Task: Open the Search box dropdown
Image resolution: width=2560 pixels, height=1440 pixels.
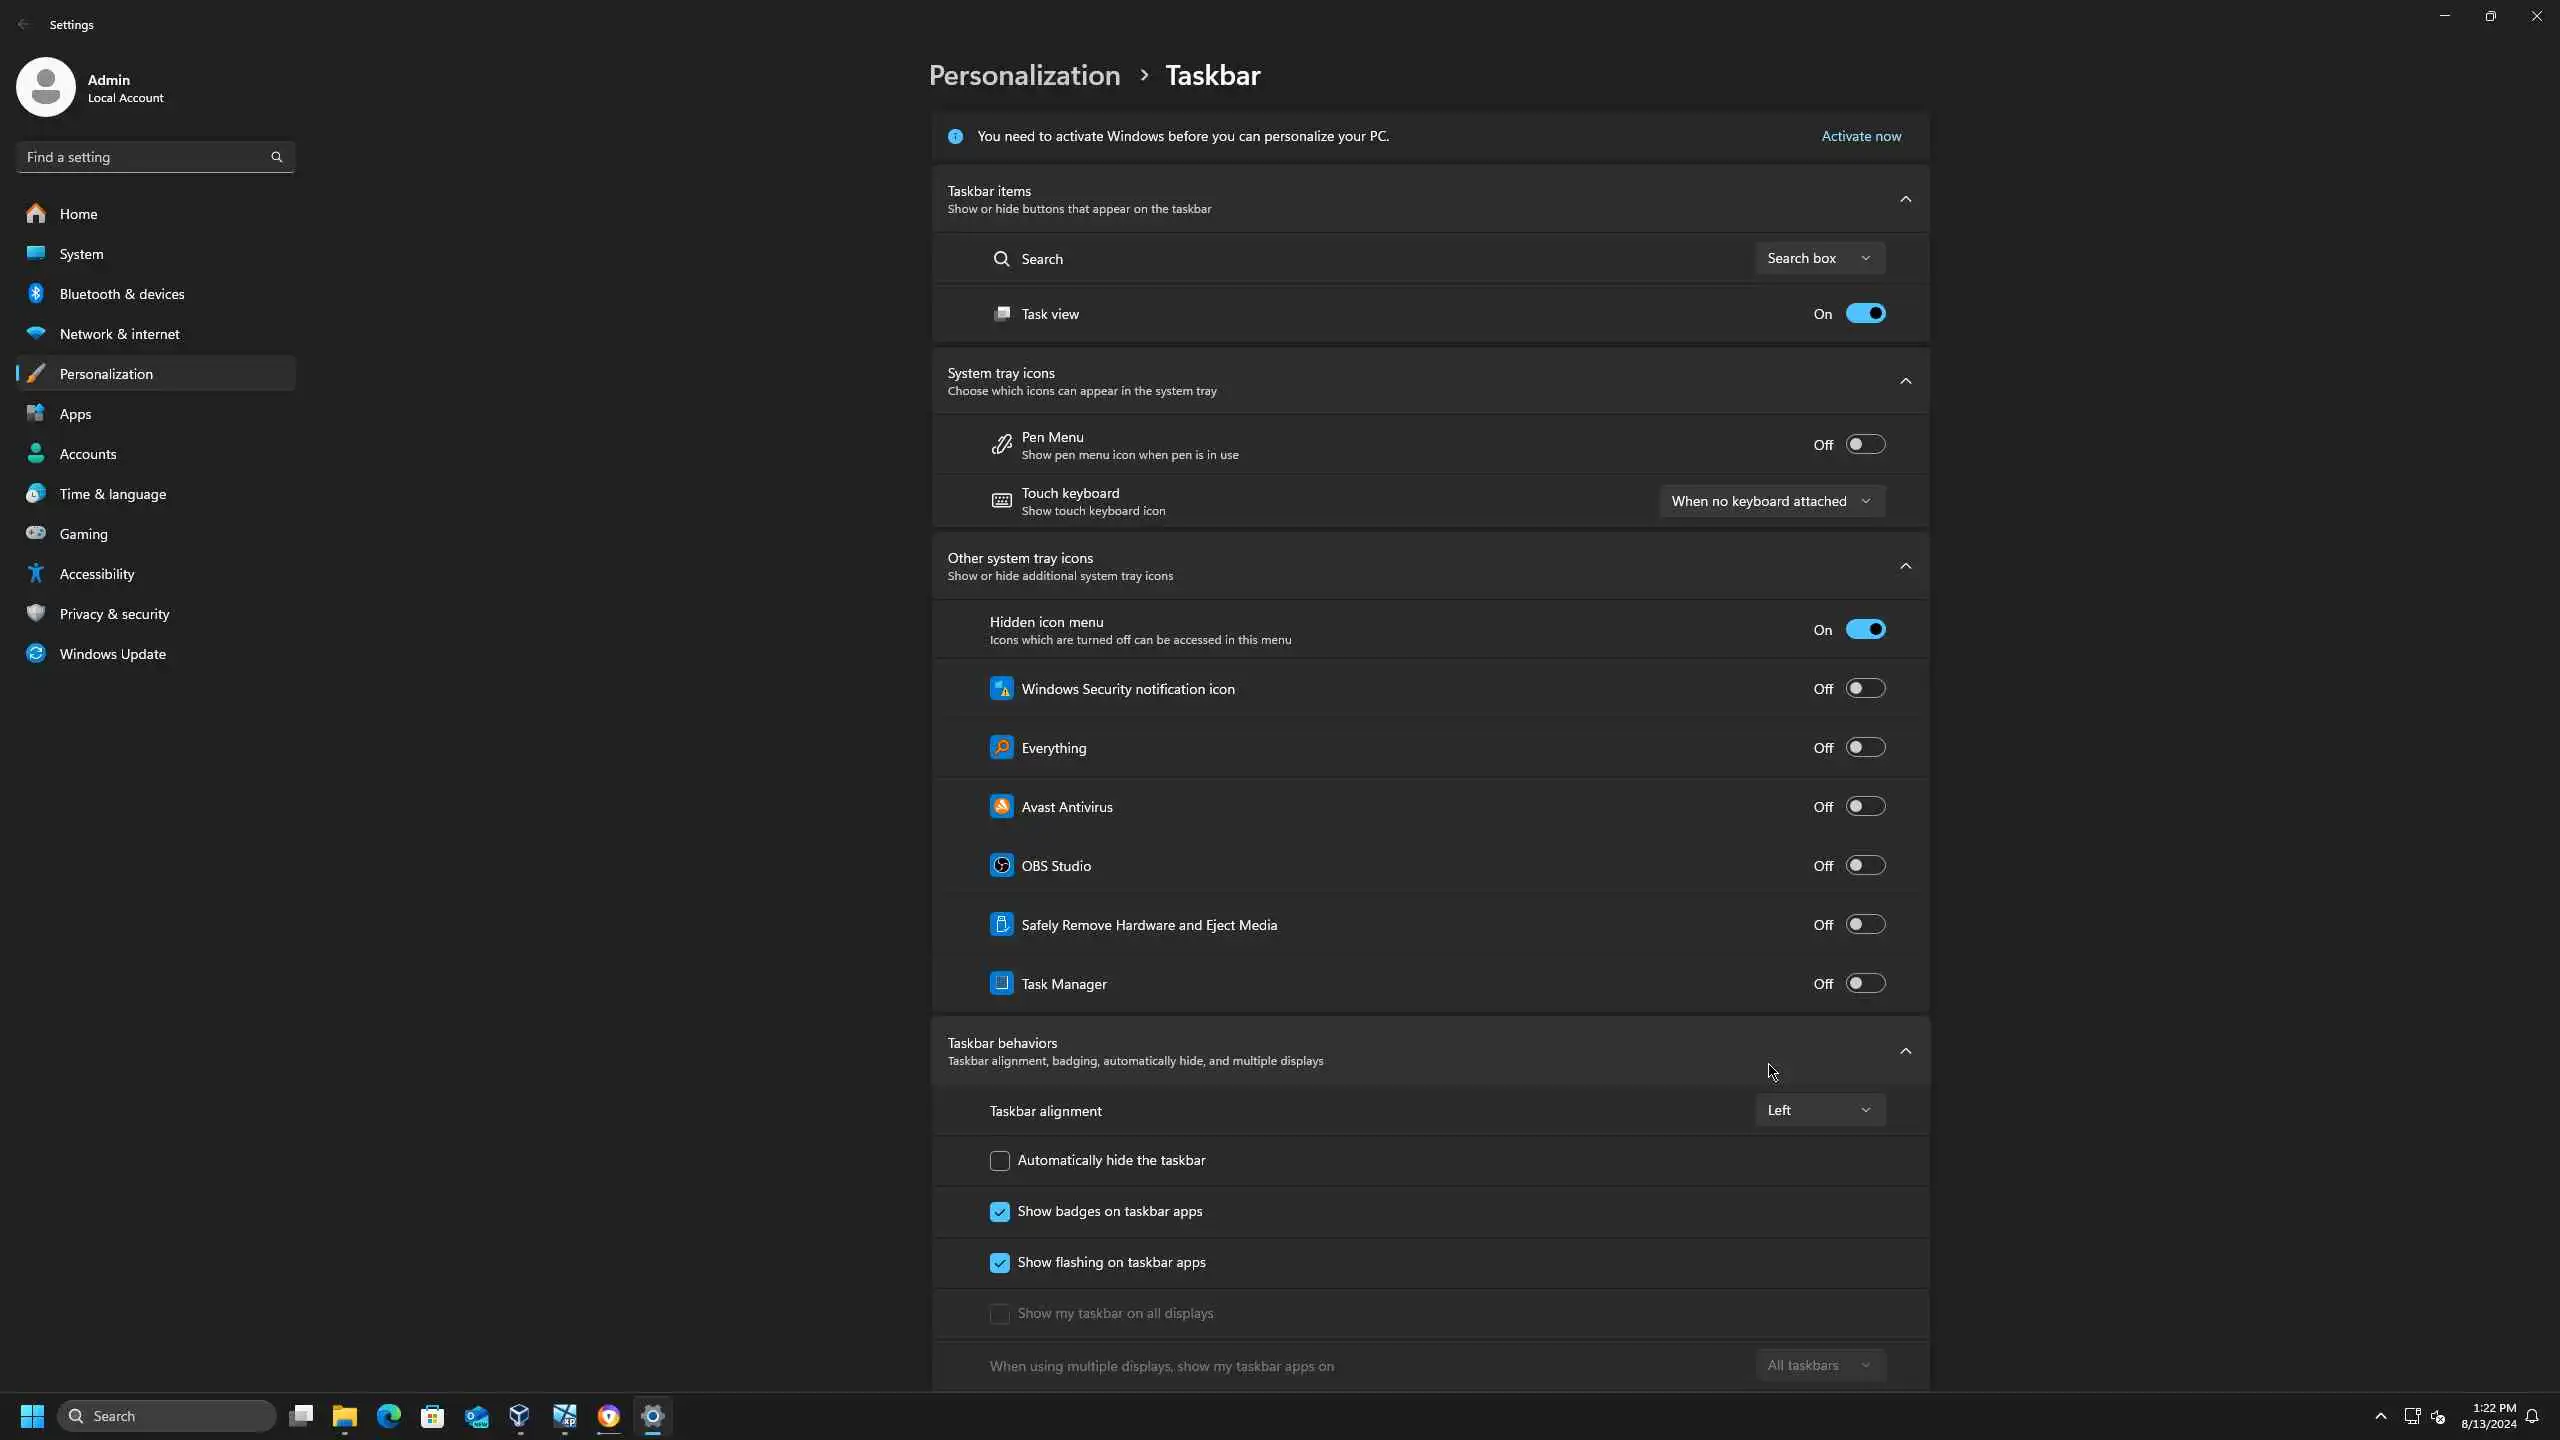Action: coord(1819,258)
